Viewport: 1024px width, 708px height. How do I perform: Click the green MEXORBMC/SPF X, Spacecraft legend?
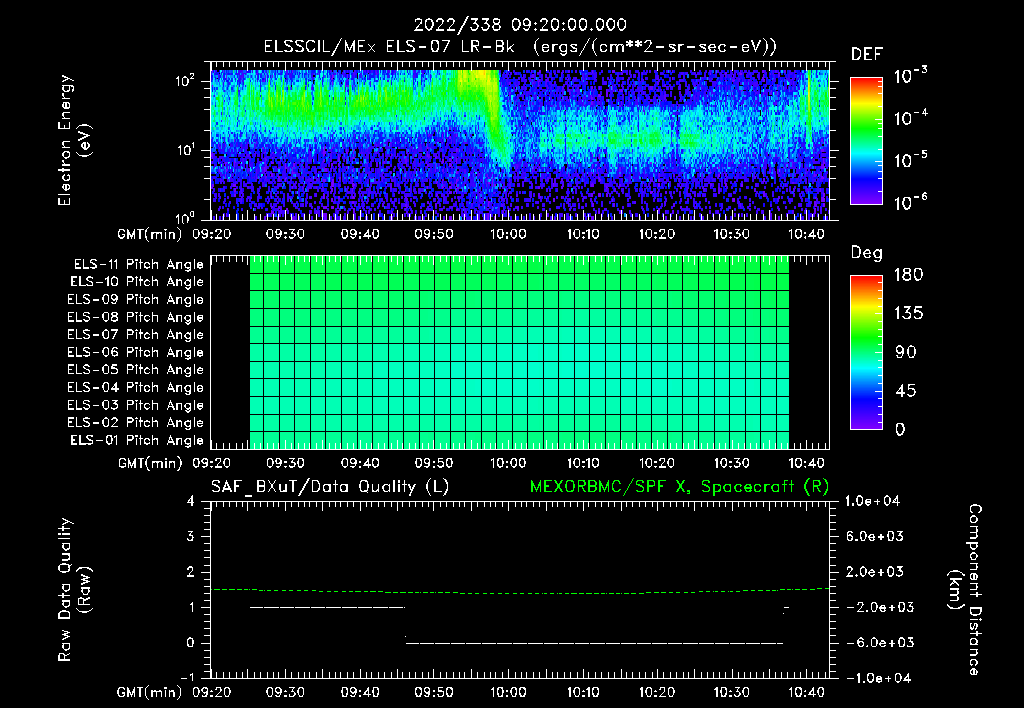[x=679, y=487]
